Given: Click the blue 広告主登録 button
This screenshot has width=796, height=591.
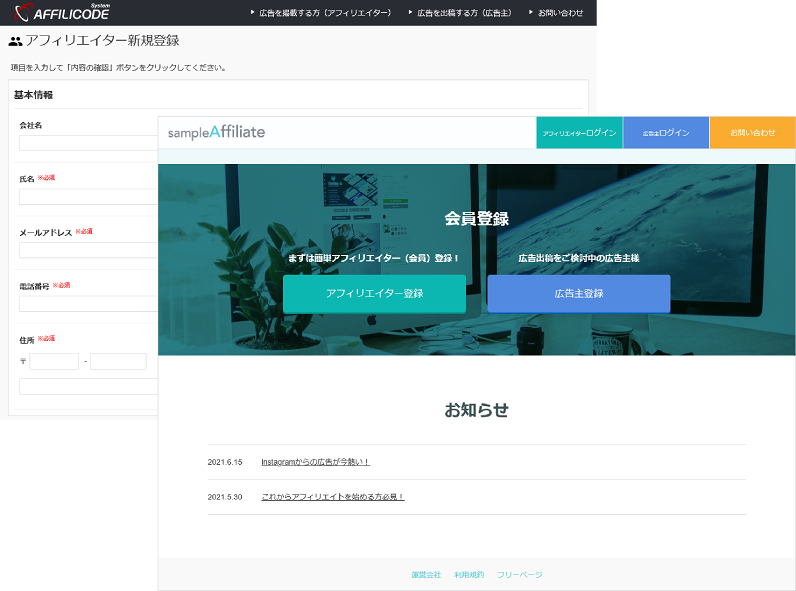Looking at the screenshot, I should click(x=578, y=294).
